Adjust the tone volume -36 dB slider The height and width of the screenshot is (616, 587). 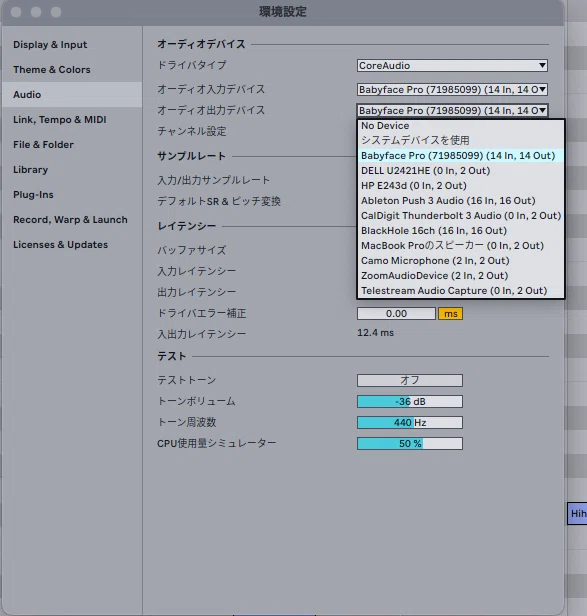[x=410, y=402]
